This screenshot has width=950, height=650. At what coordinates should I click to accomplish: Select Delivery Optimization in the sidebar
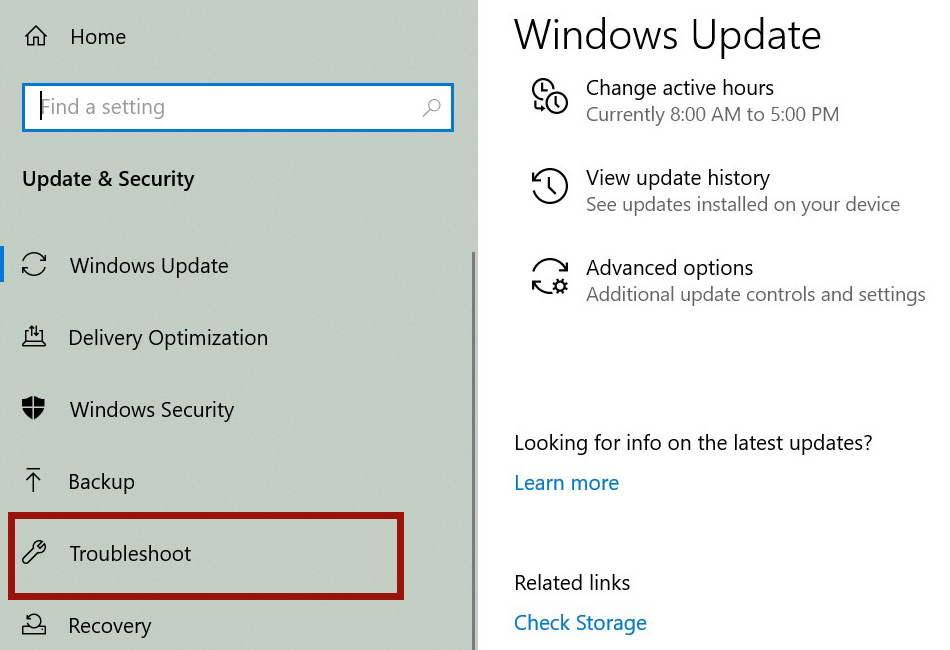click(168, 337)
